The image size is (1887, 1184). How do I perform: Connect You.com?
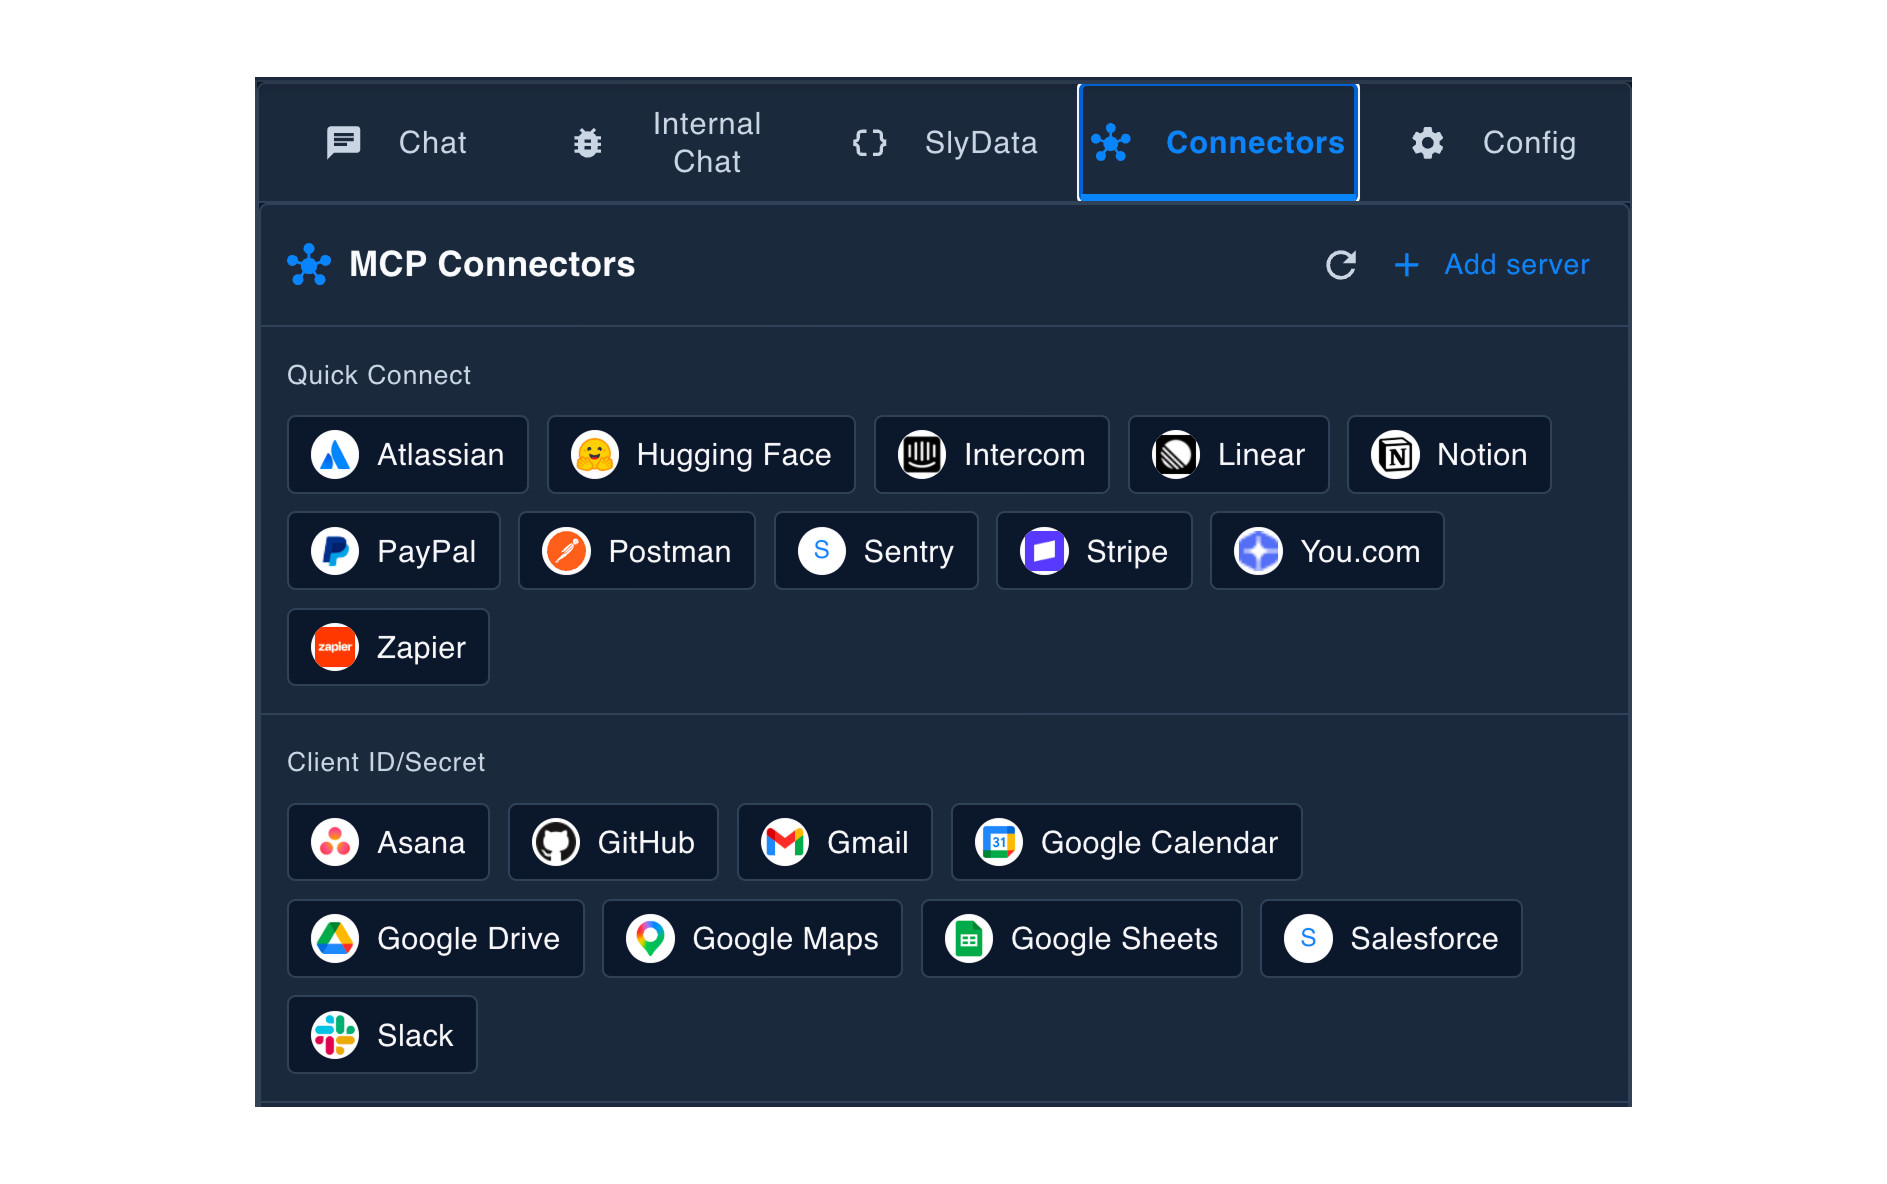click(x=1327, y=551)
